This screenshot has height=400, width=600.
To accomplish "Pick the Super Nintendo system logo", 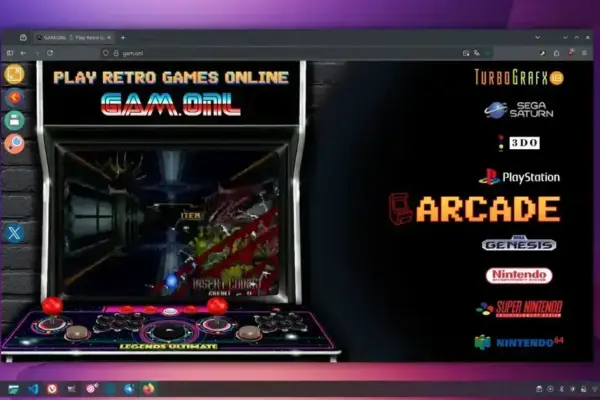I will pos(519,309).
